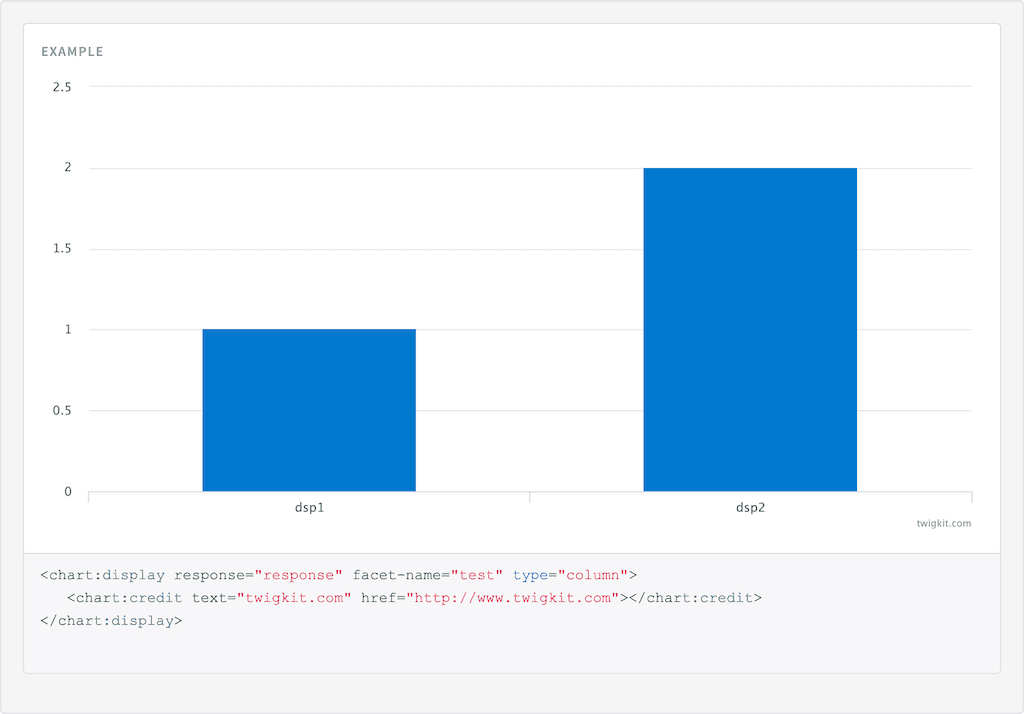Click the 0 y-axis value
The width and height of the screenshot is (1024, 714).
(68, 492)
